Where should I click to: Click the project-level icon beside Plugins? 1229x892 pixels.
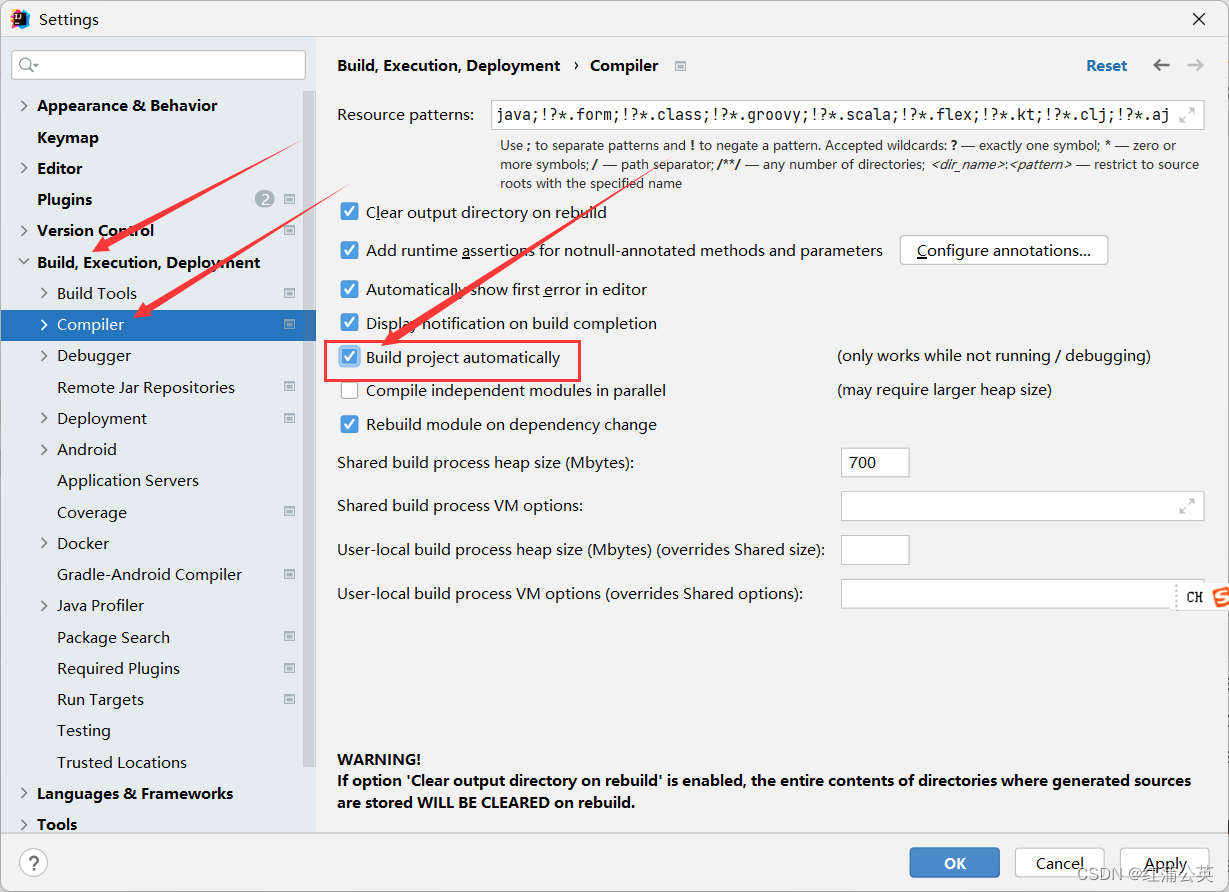[x=289, y=199]
